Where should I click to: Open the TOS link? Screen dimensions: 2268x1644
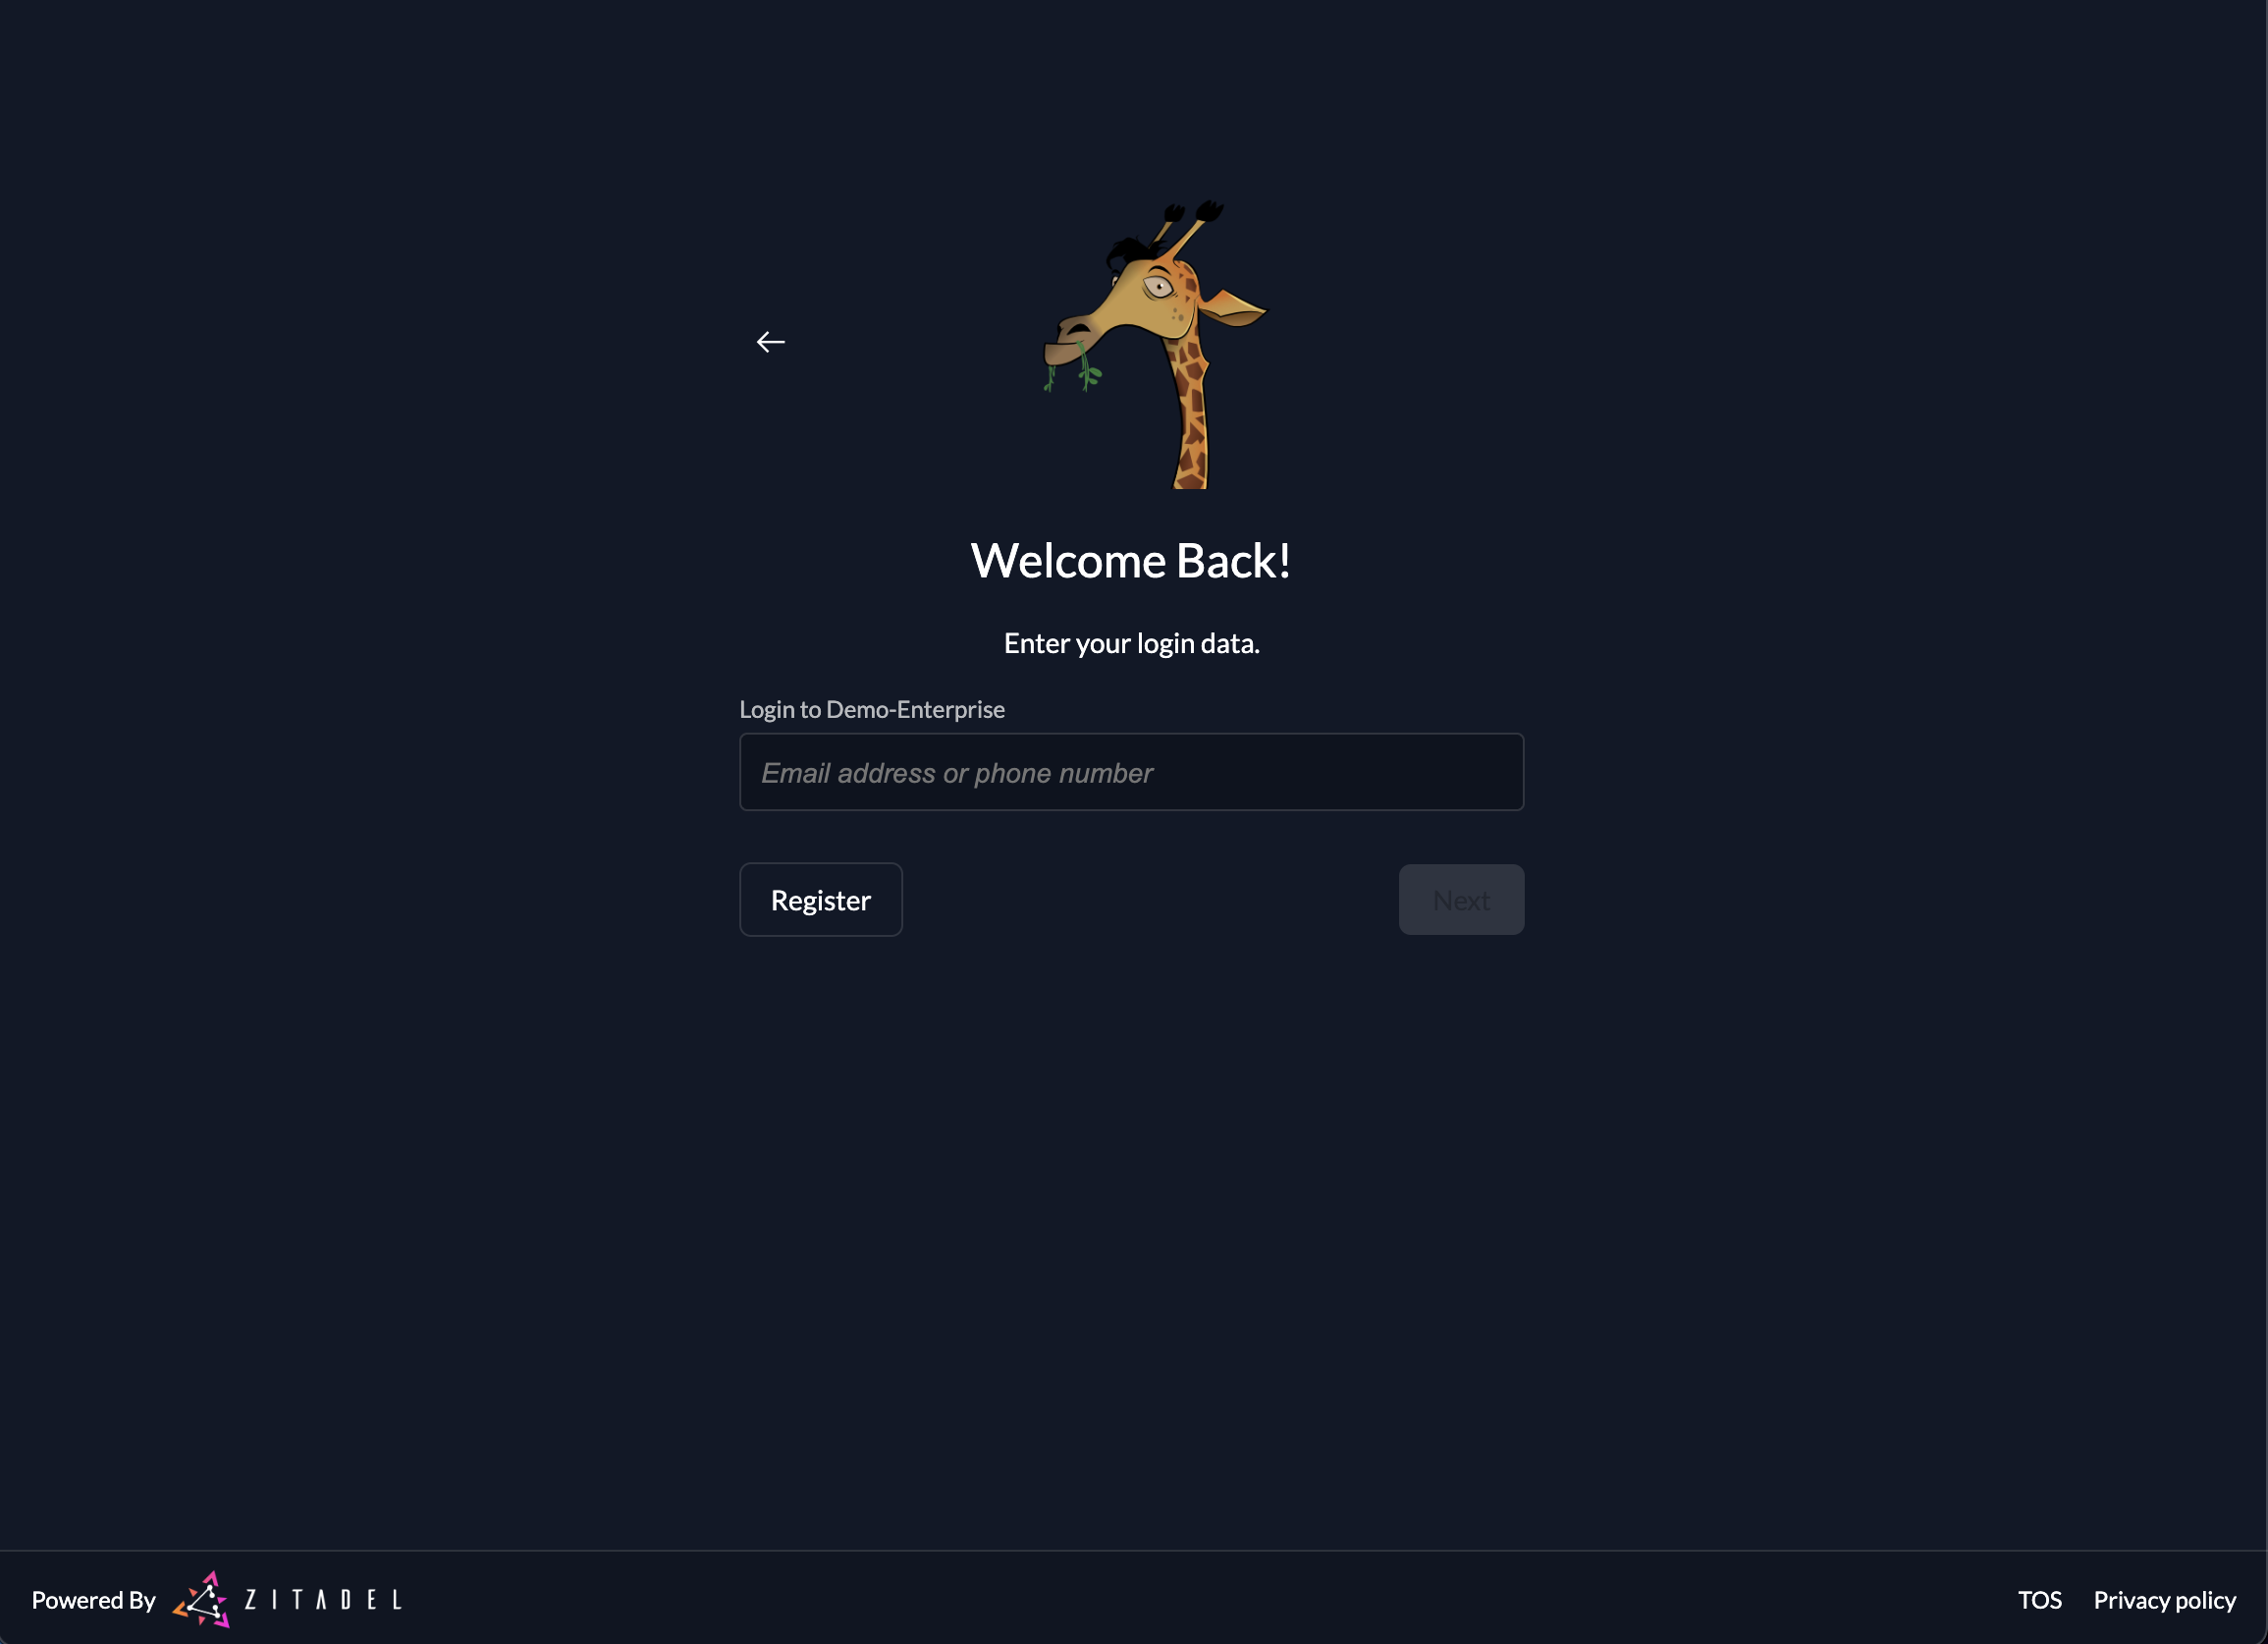pyautogui.click(x=2039, y=1600)
